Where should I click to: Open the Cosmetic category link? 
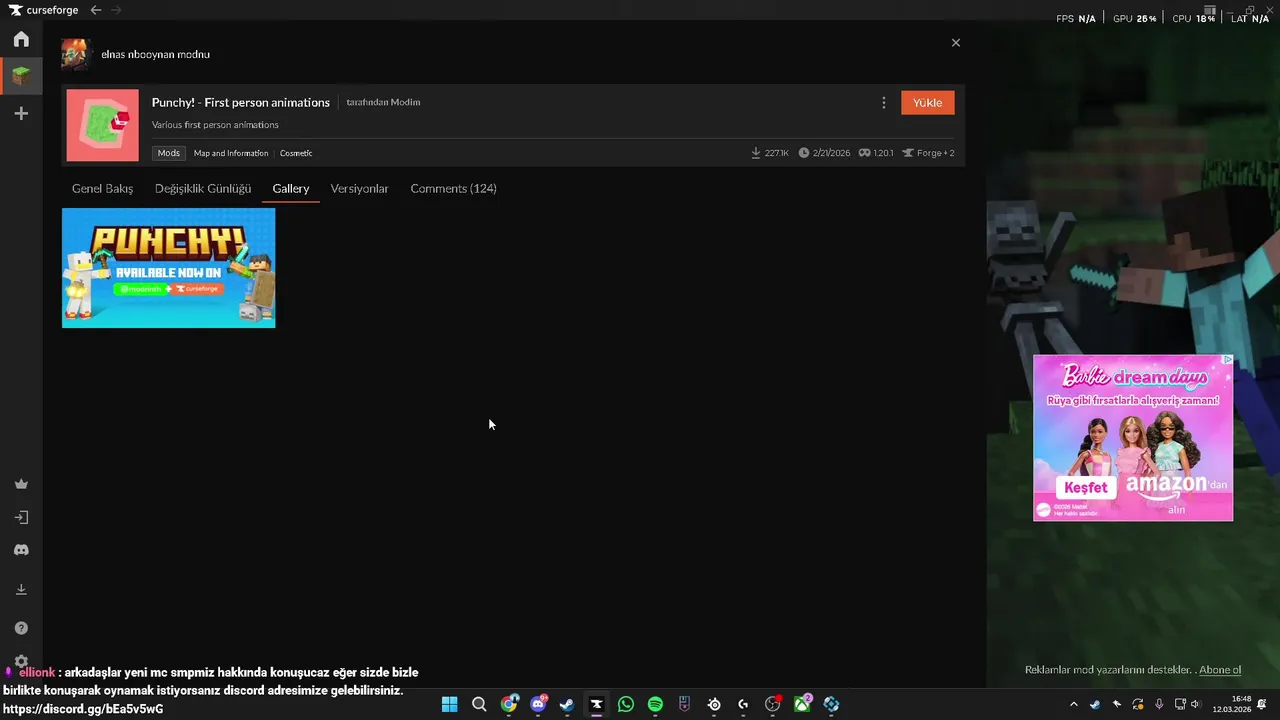296,153
